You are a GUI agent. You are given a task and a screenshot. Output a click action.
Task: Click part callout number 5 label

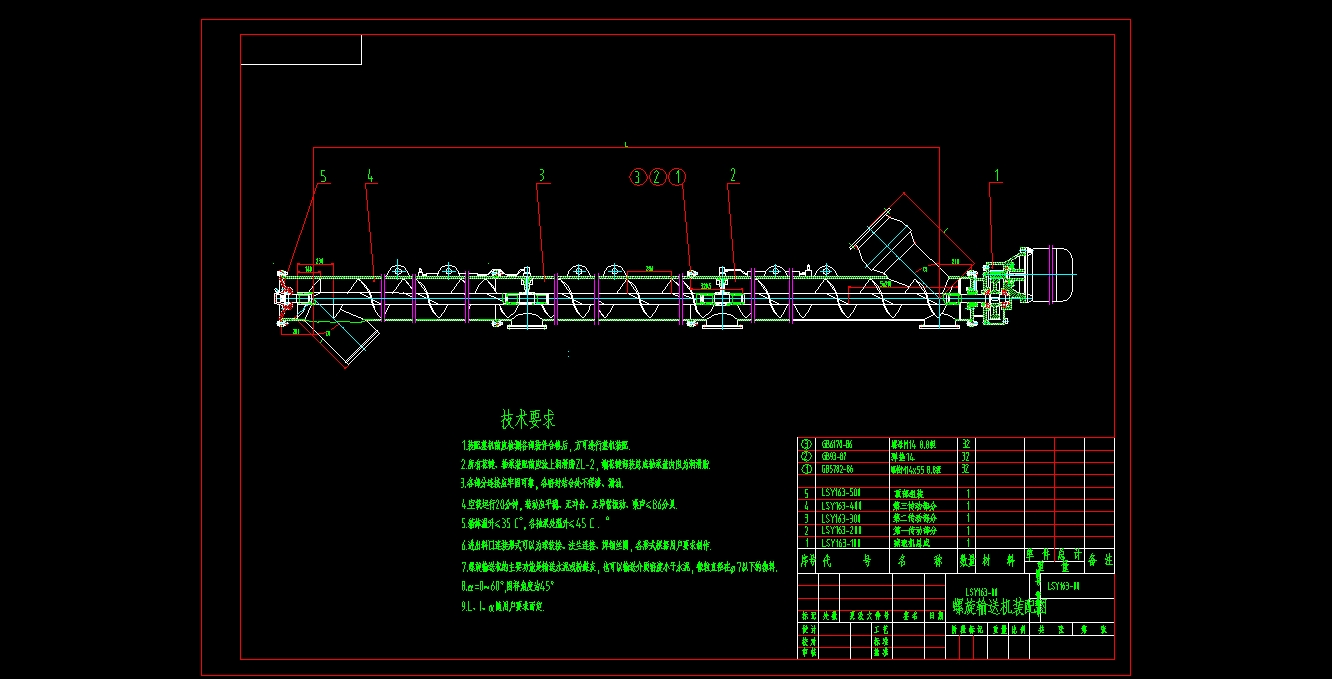(x=323, y=176)
